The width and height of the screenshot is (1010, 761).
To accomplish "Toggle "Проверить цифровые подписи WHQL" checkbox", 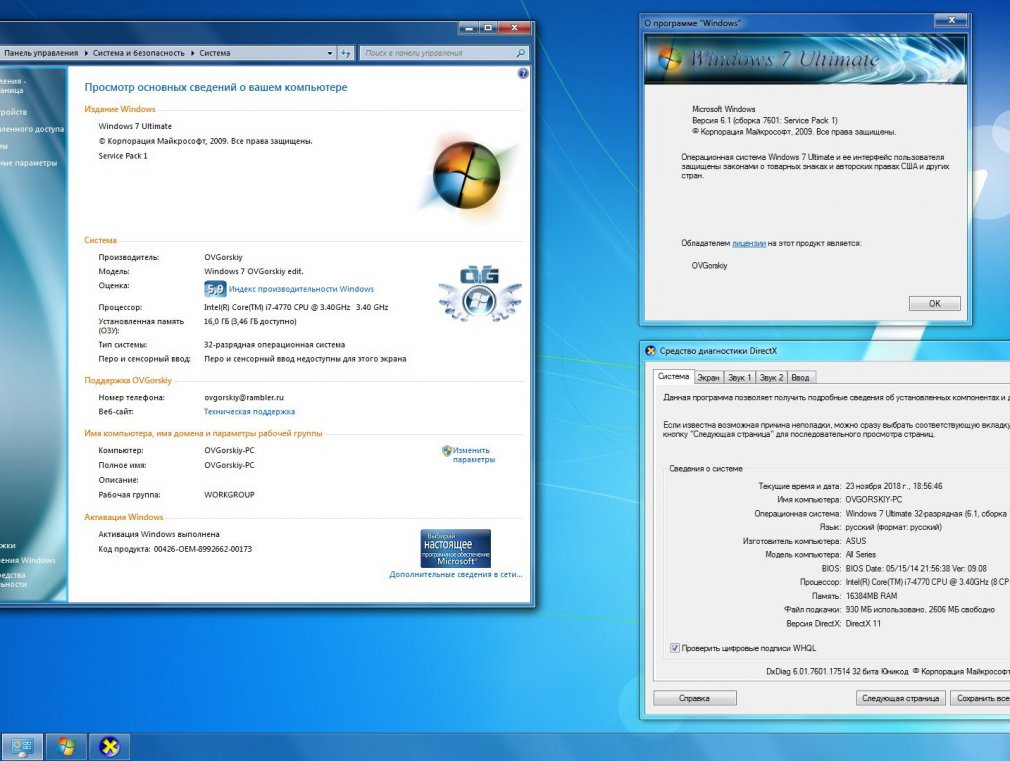I will pos(674,648).
